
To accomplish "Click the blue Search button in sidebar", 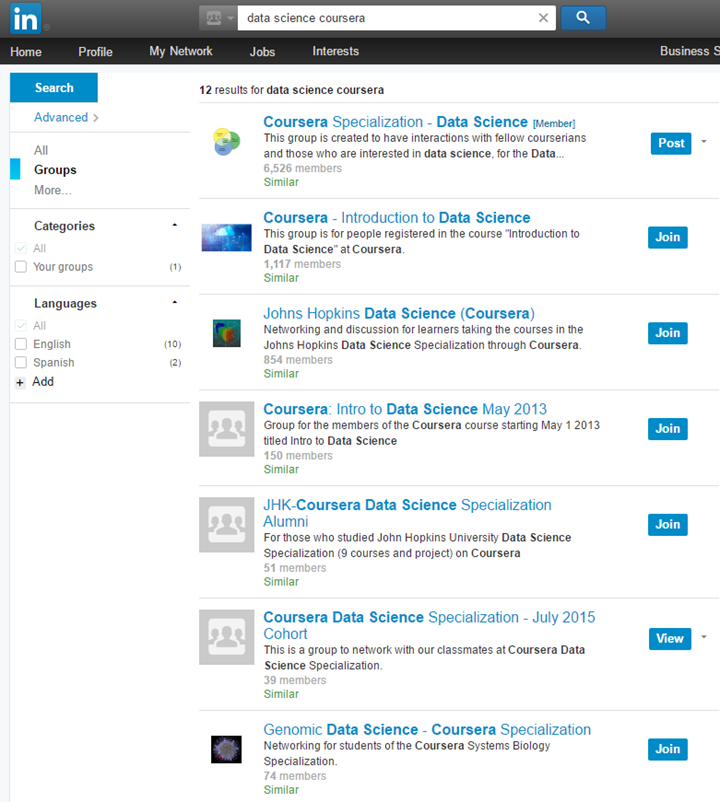I will tap(54, 87).
